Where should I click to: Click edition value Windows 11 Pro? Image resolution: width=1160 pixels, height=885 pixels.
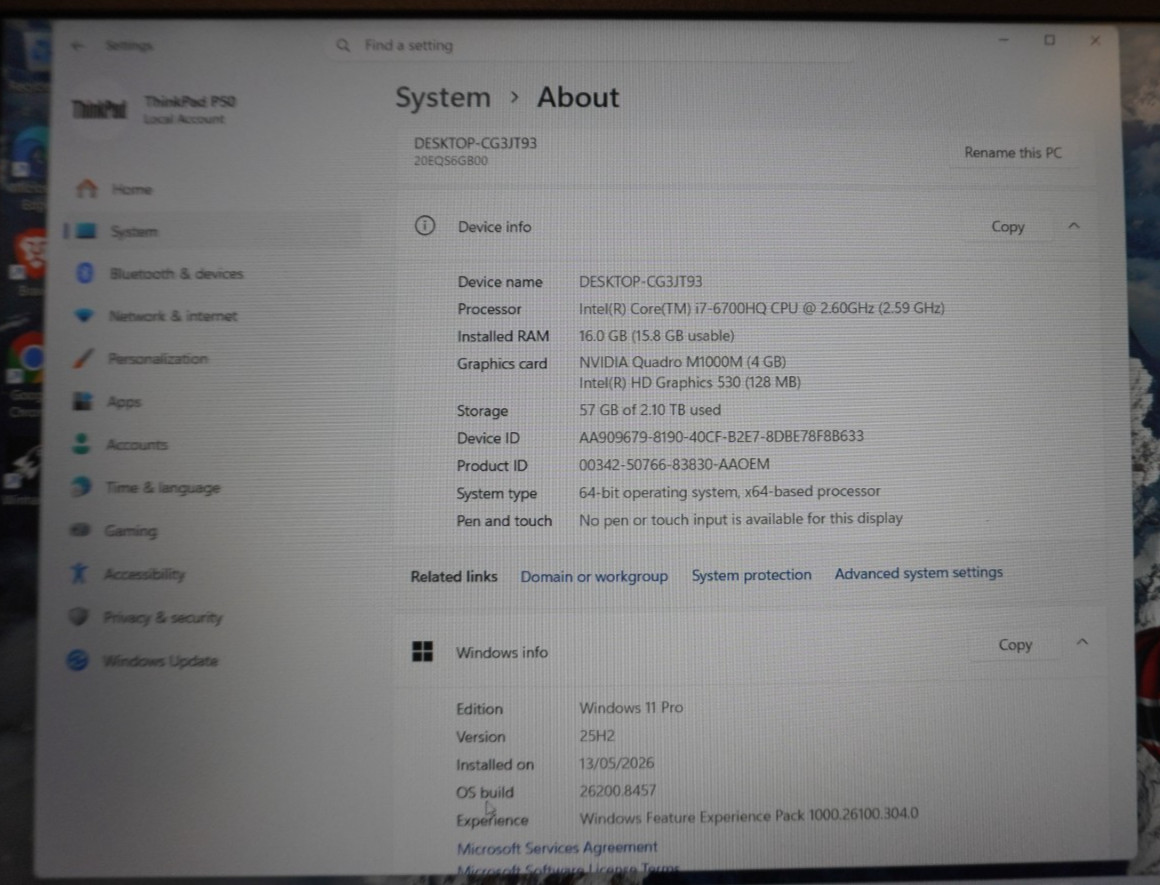(x=631, y=707)
